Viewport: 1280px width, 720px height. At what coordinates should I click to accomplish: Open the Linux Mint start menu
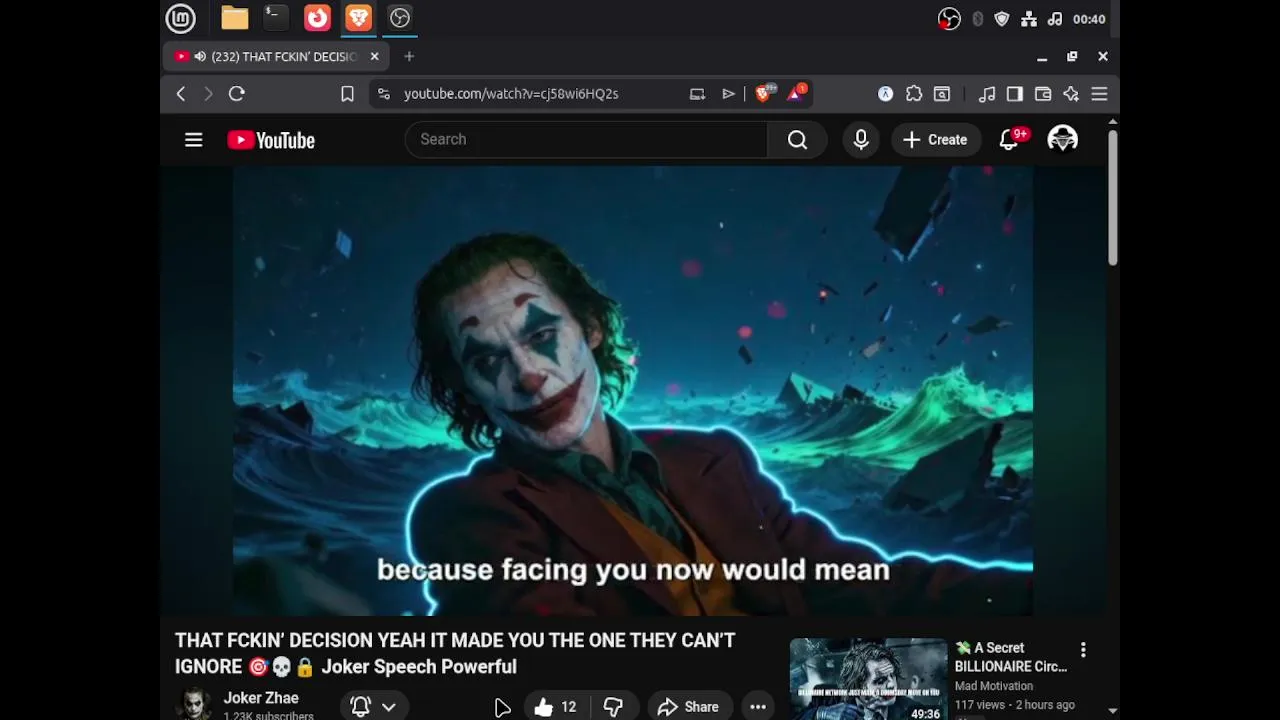point(180,18)
